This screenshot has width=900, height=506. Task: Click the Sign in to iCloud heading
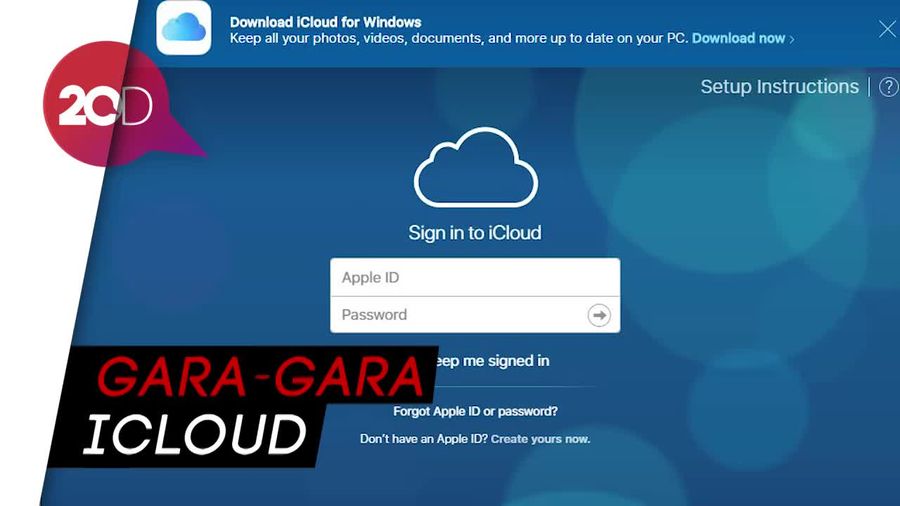pyautogui.click(x=475, y=232)
